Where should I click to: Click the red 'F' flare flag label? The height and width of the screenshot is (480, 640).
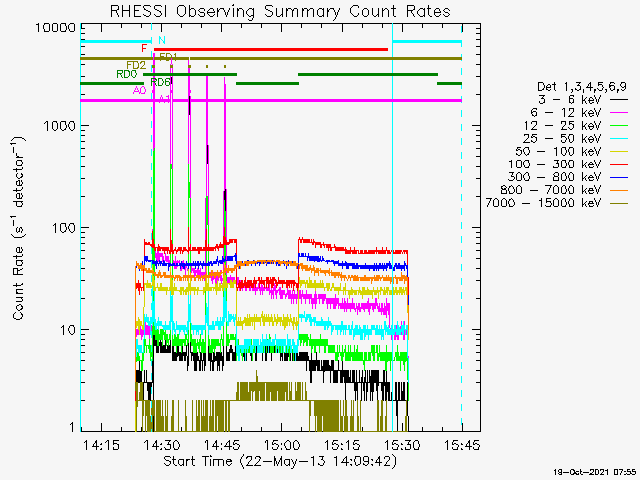tap(144, 49)
